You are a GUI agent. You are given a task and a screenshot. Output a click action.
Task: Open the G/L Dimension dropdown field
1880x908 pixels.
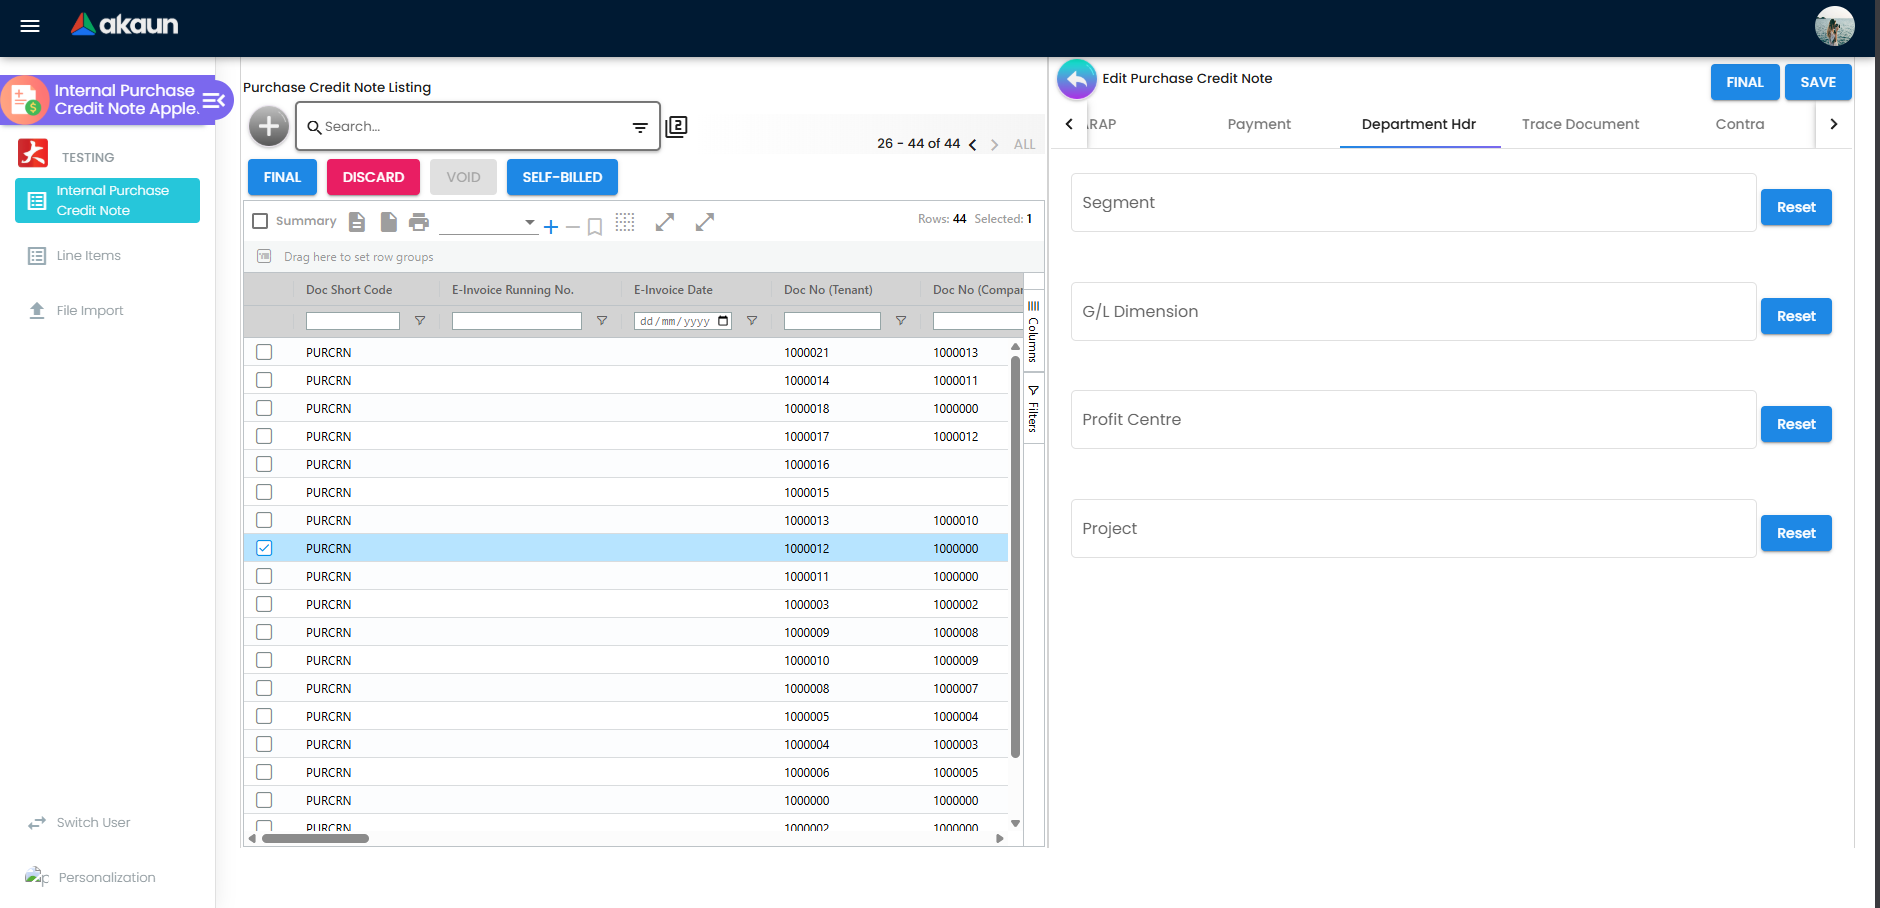1413,312
